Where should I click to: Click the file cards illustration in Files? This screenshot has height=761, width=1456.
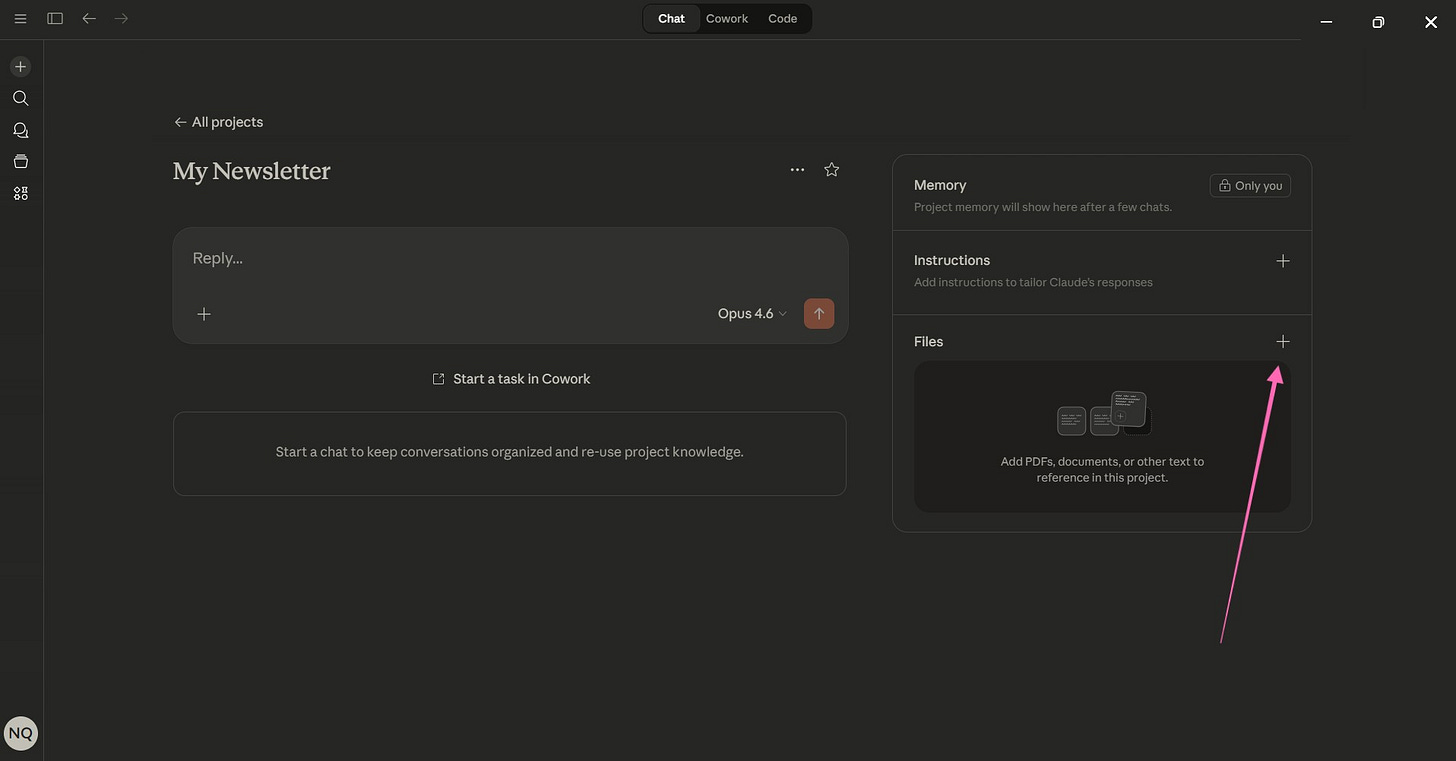click(x=1104, y=414)
